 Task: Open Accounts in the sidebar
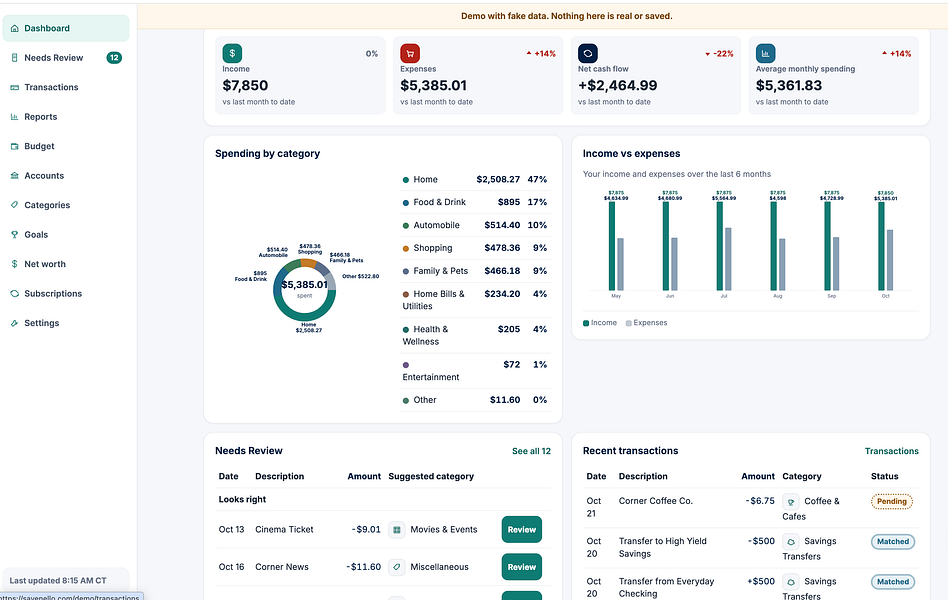click(66, 176)
